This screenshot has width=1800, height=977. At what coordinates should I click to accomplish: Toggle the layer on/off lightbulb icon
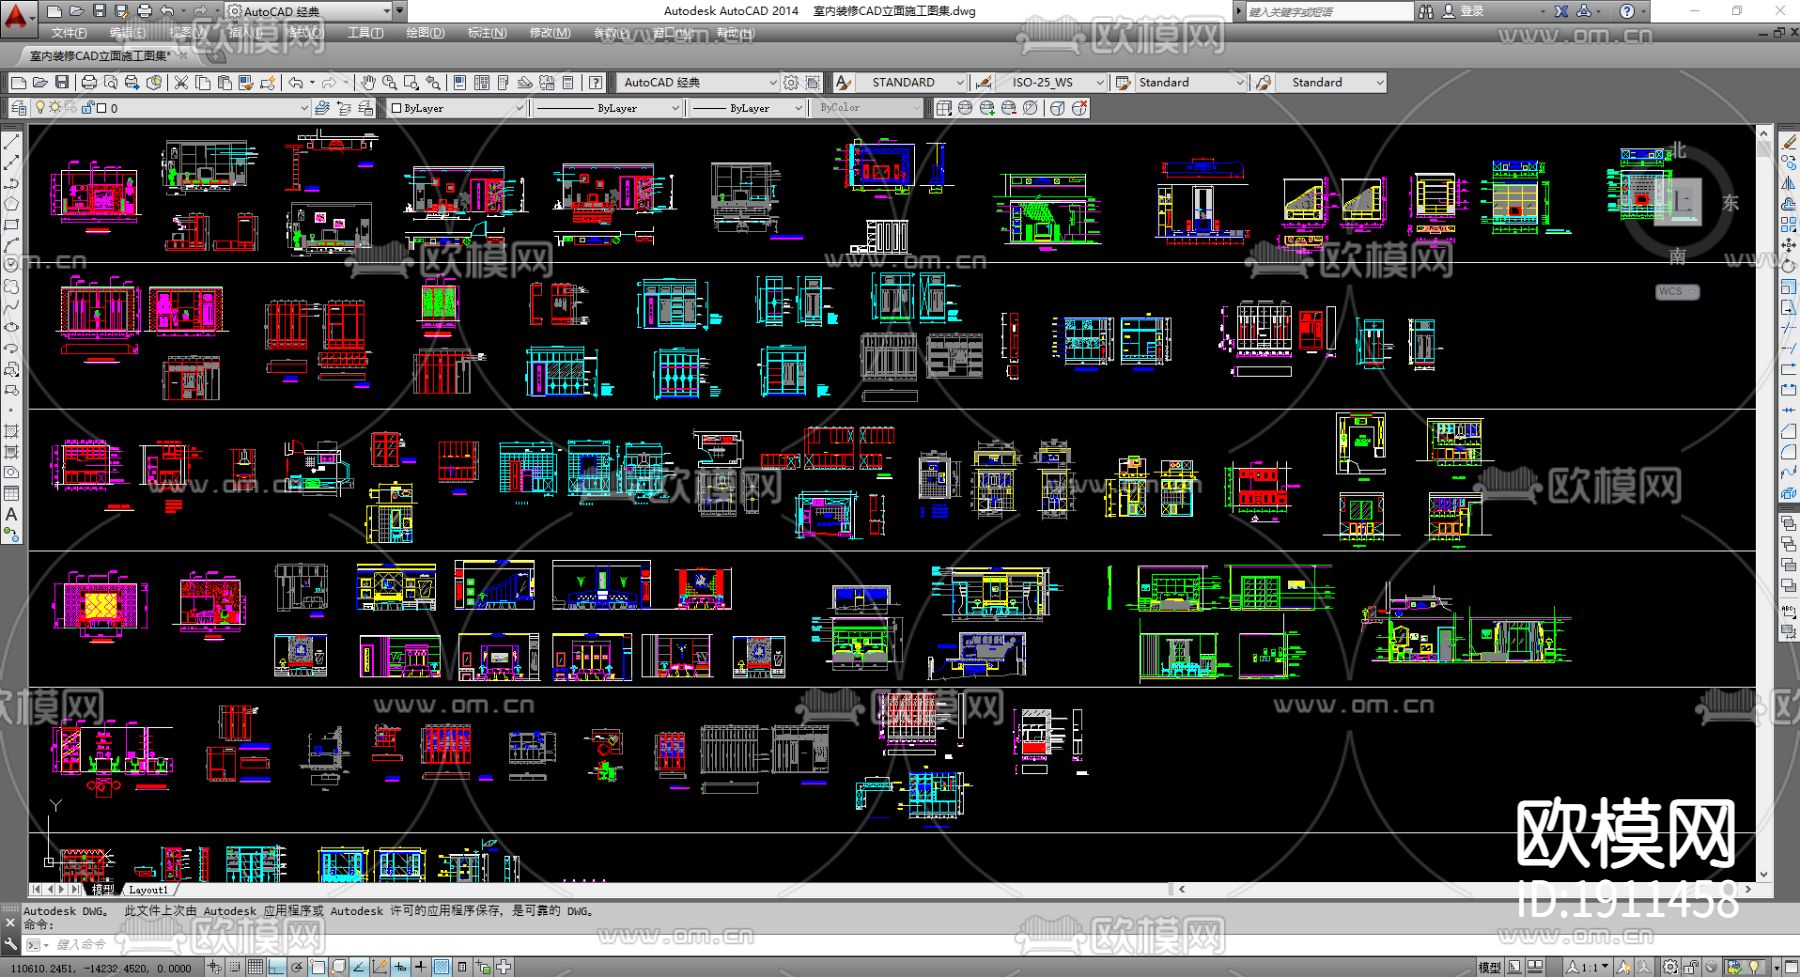[x=40, y=108]
